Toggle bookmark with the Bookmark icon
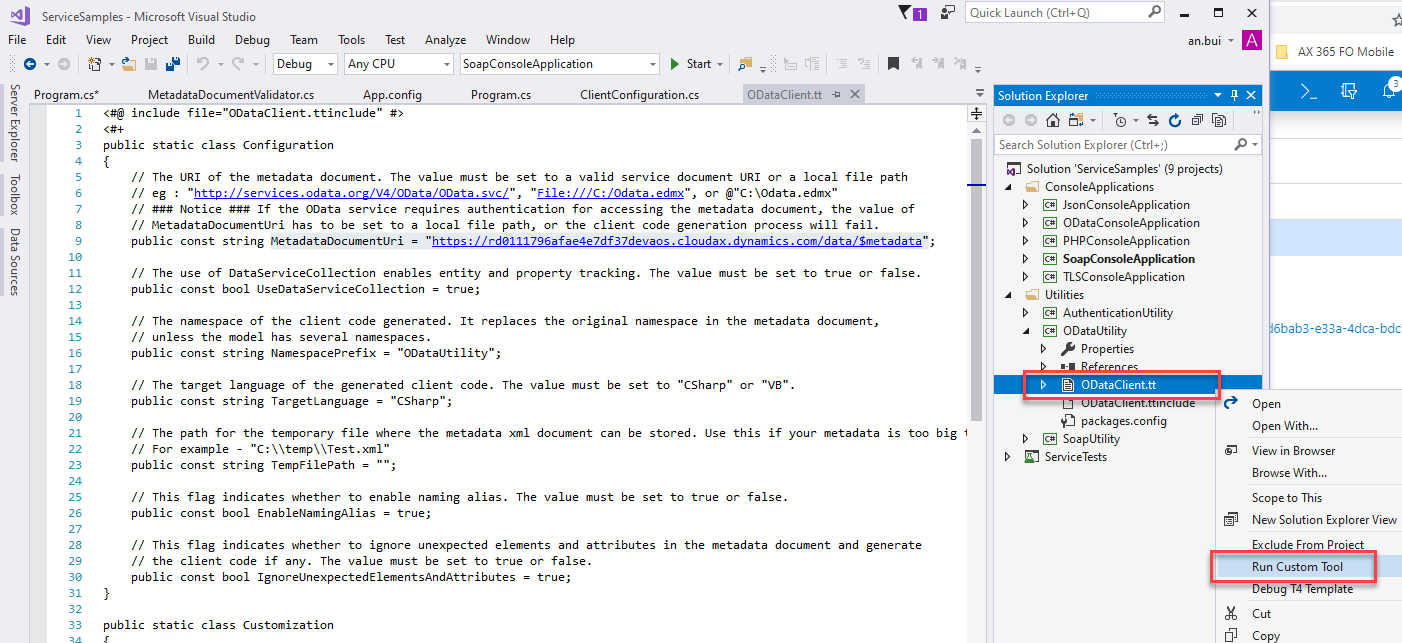Image resolution: width=1402 pixels, height=643 pixels. click(893, 64)
